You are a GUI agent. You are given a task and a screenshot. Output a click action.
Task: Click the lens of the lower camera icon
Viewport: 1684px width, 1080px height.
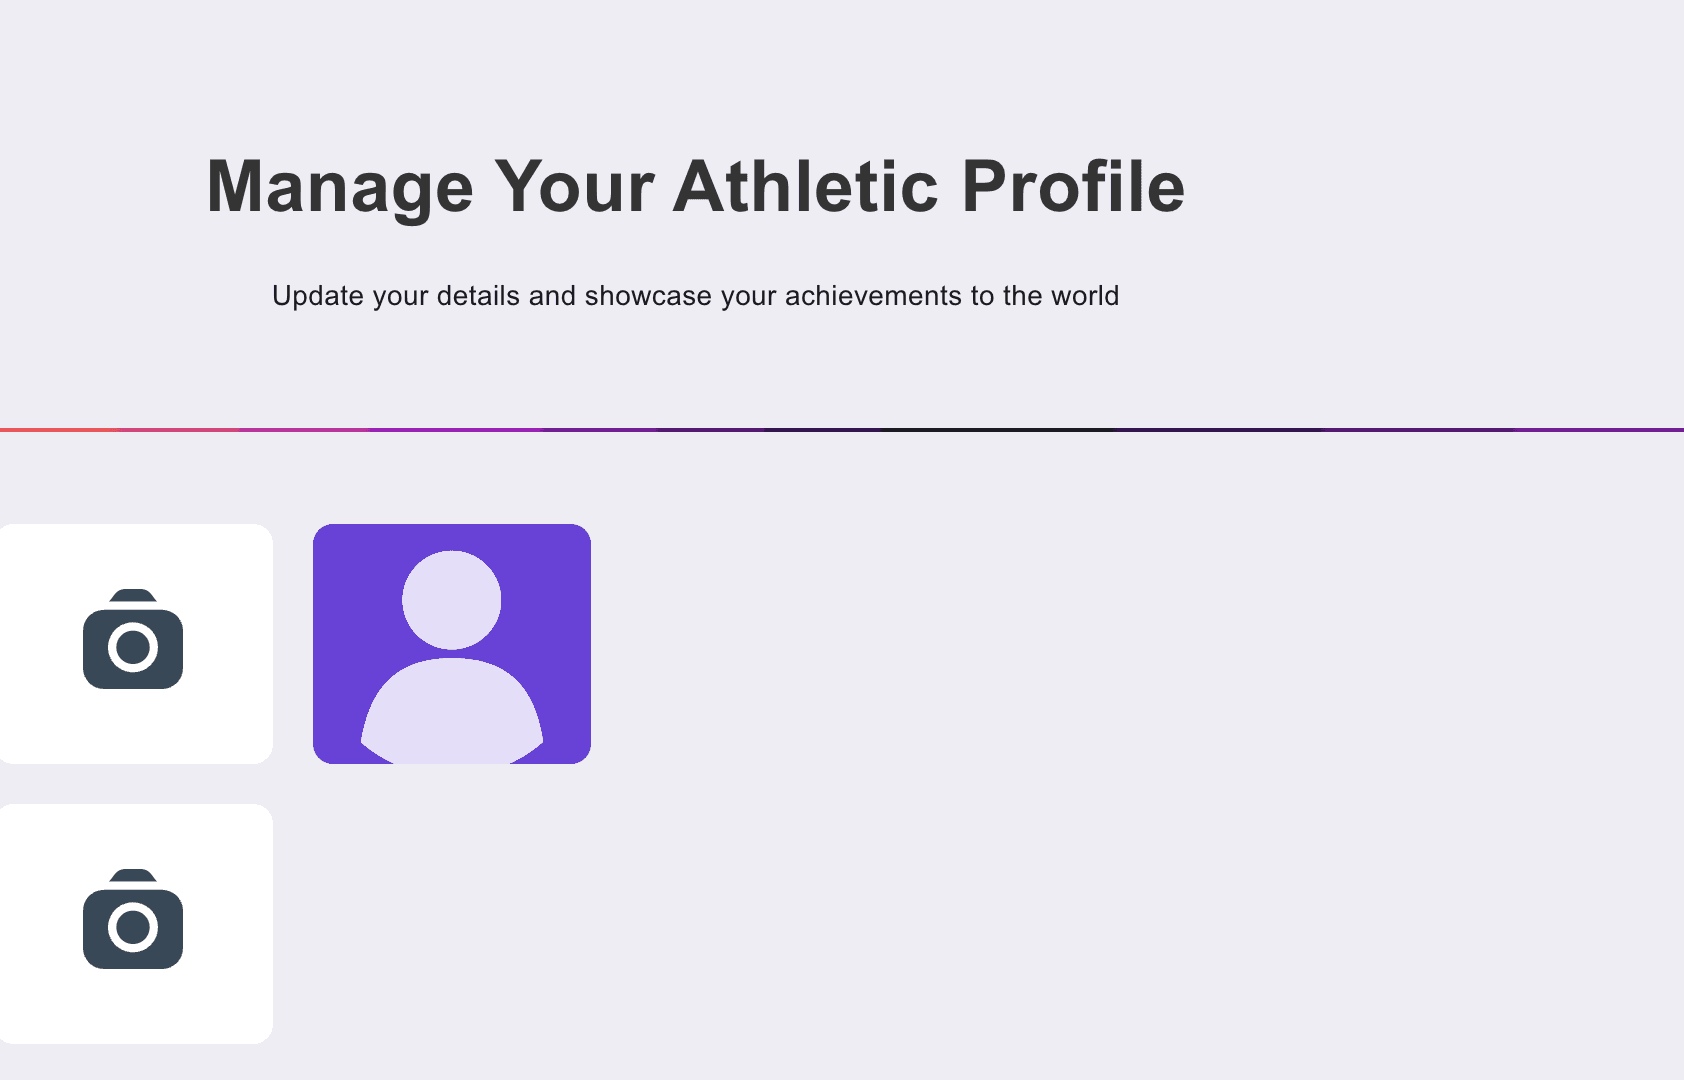coord(133,928)
